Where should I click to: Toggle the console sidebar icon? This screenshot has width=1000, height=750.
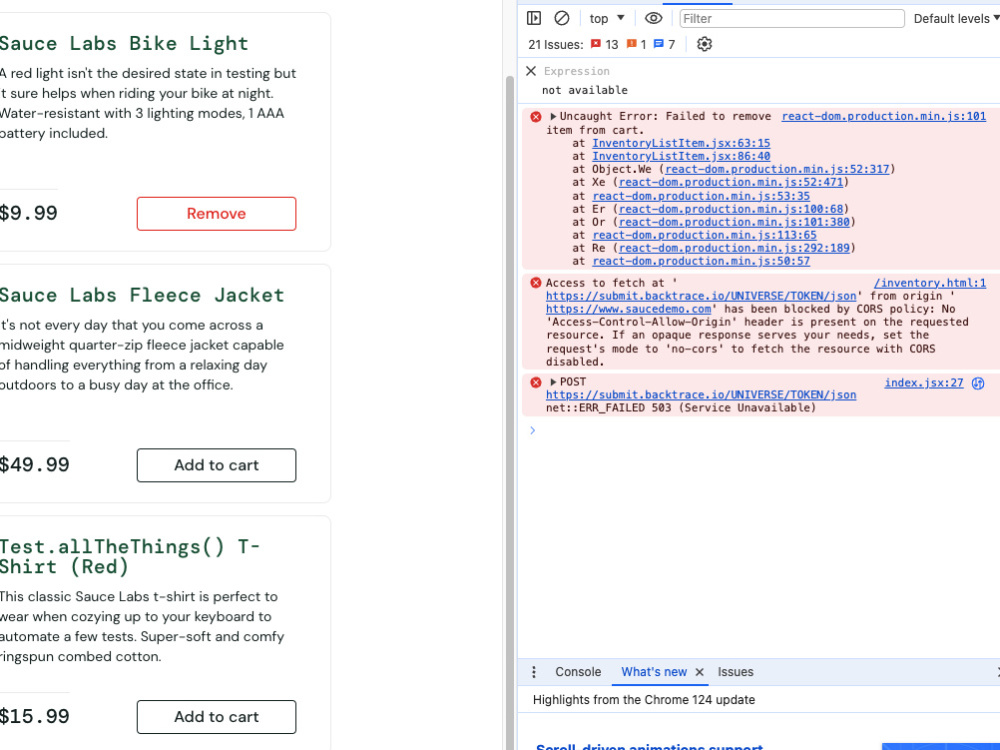pos(534,18)
